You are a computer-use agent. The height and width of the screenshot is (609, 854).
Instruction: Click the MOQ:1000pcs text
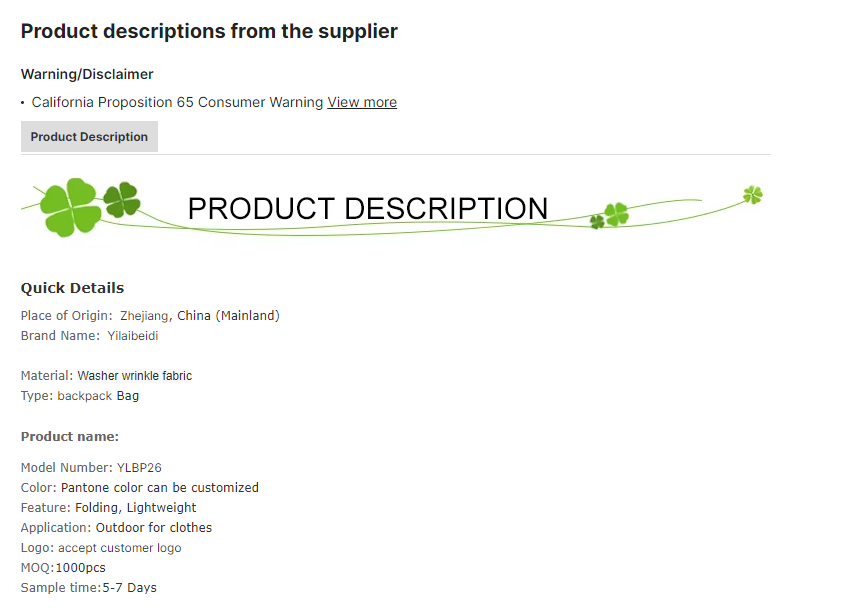pos(63,568)
